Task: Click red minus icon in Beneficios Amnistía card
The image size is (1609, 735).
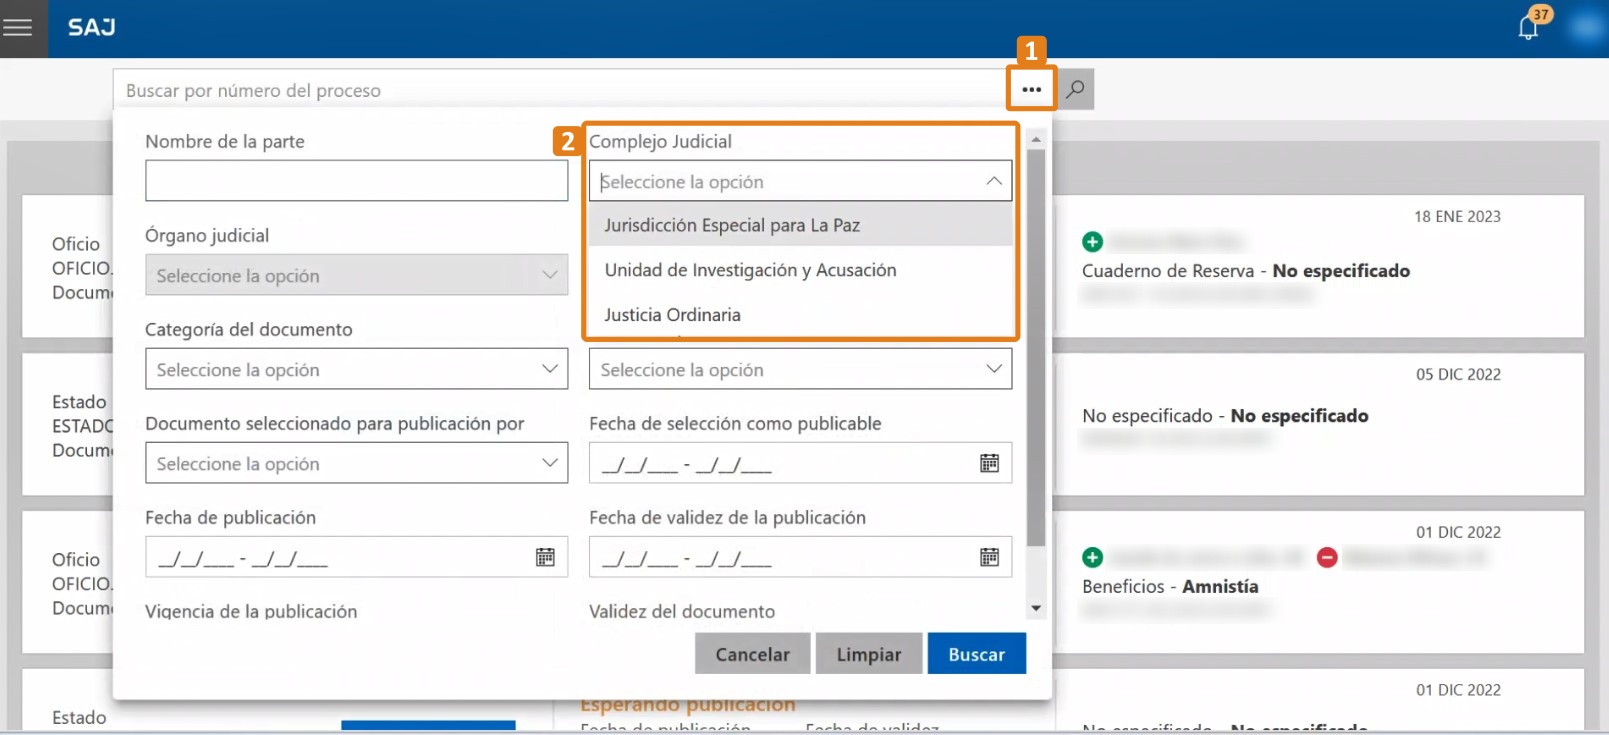Action: [1327, 557]
